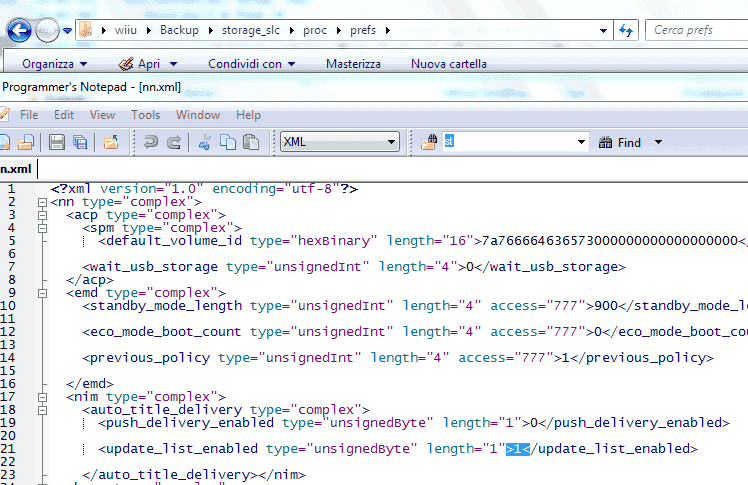
Task: Collapse the nn node fold marker
Action: point(42,202)
